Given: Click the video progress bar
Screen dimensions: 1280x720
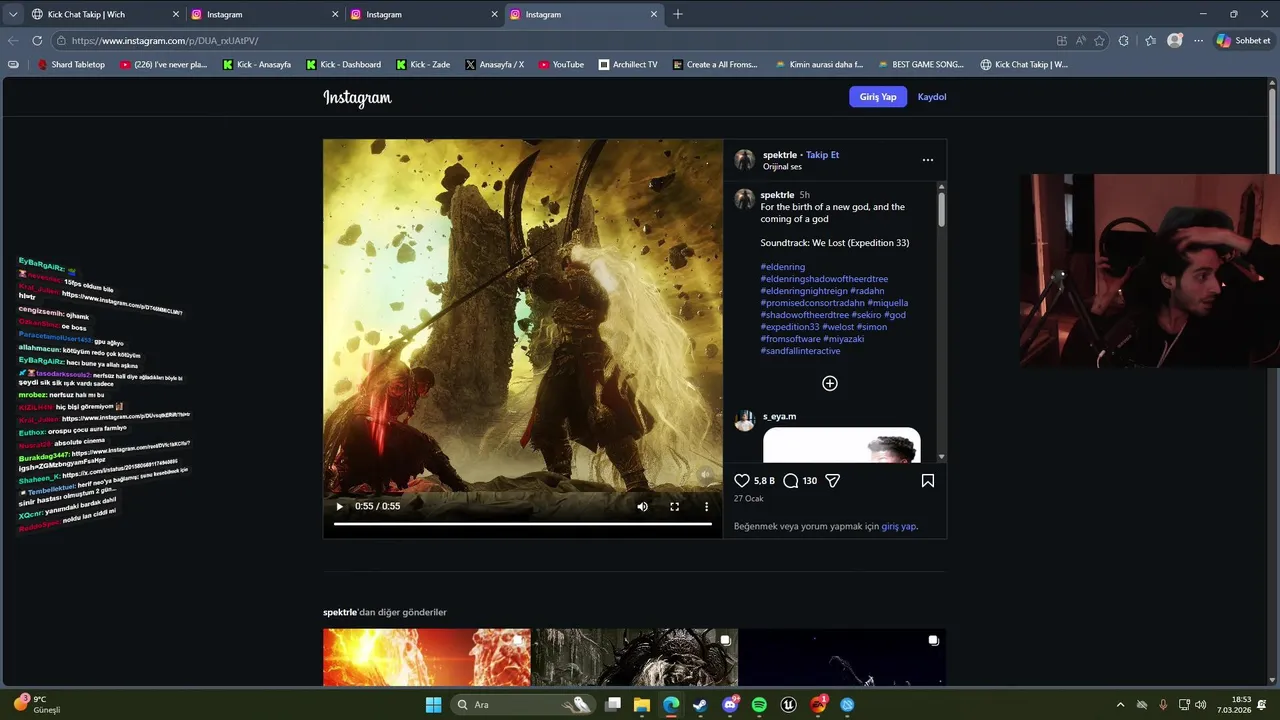Looking at the screenshot, I should coord(522,523).
